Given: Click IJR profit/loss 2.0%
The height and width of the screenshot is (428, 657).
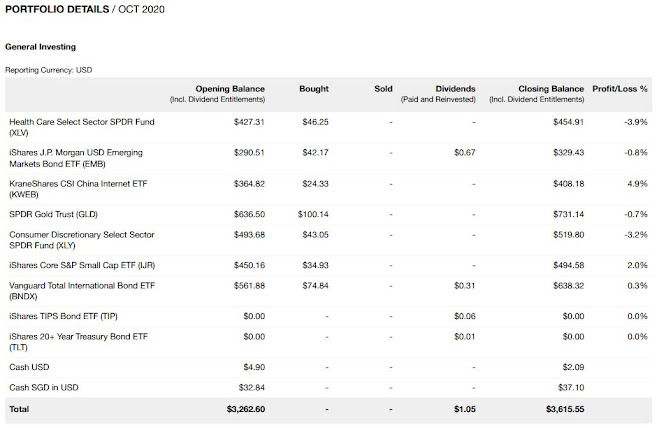Looking at the screenshot, I should tap(637, 265).
